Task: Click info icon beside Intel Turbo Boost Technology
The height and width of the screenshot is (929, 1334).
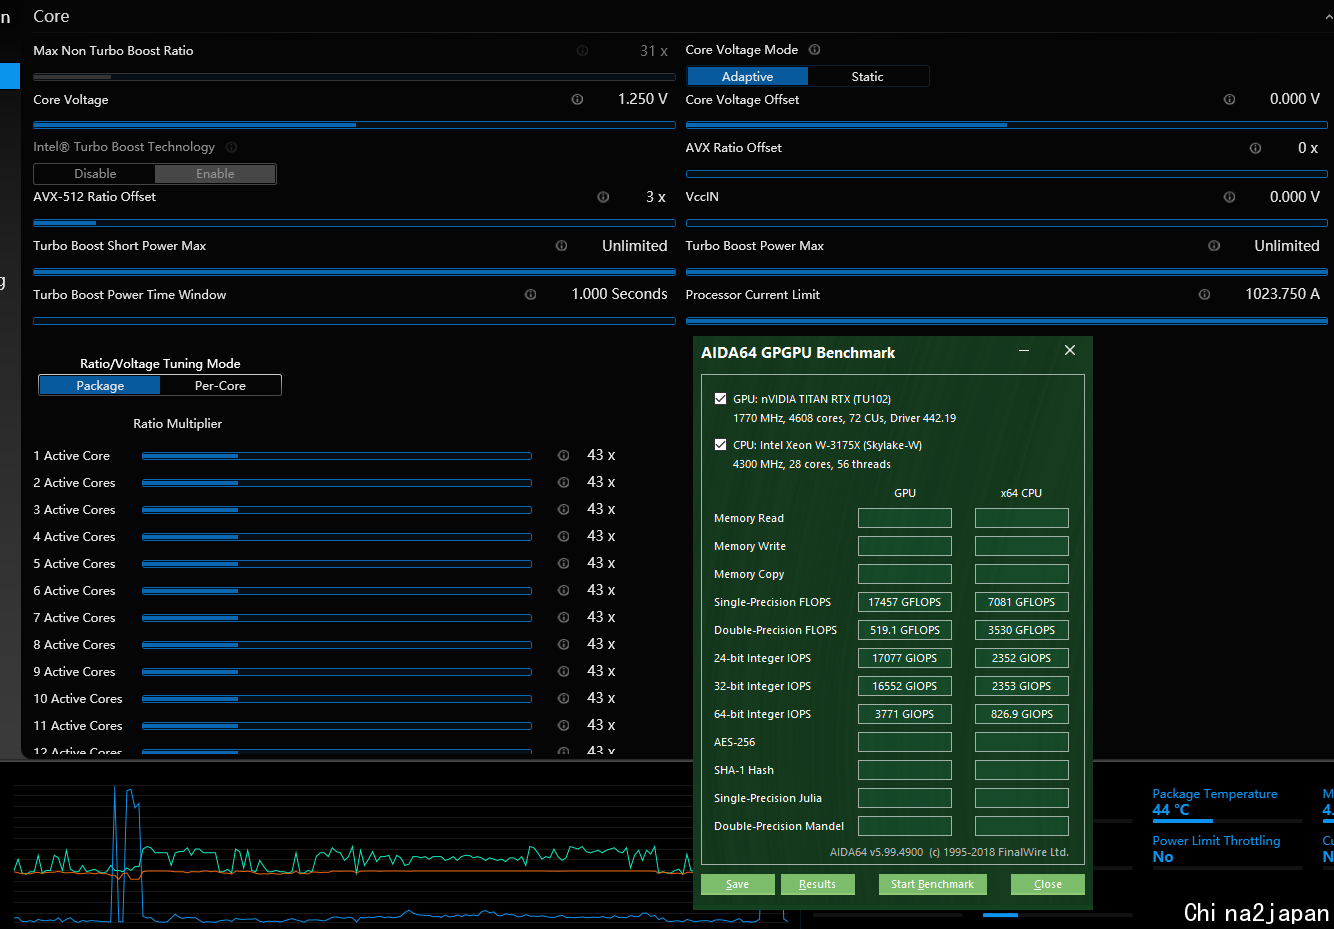Action: point(231,147)
